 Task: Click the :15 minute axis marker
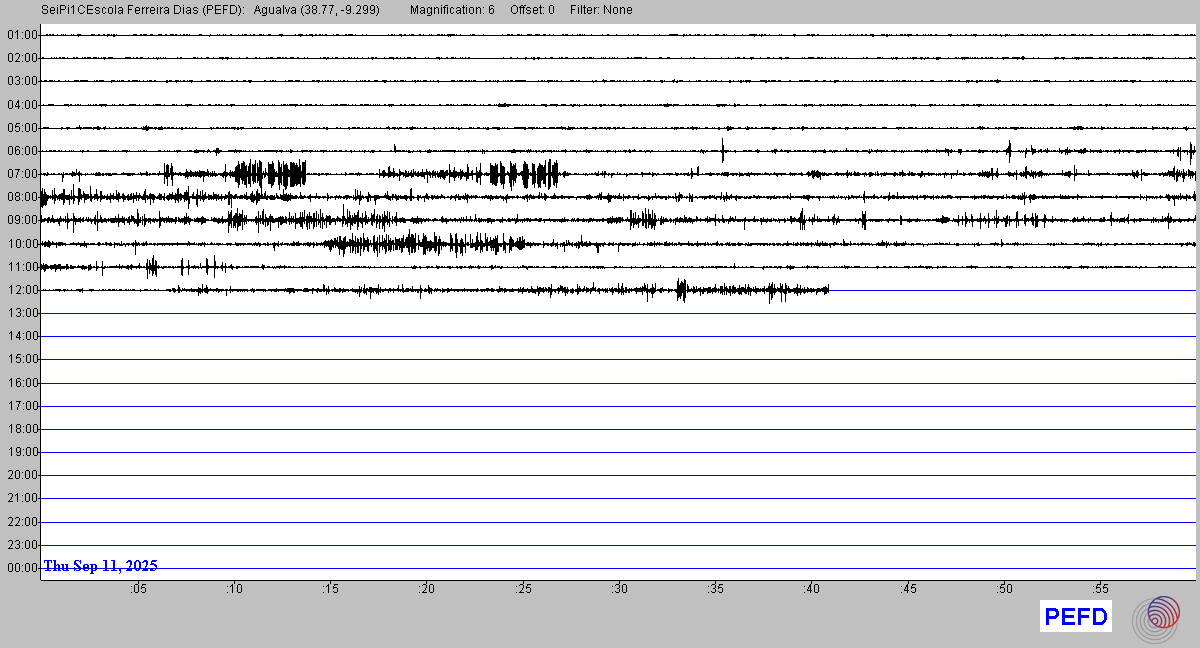(330, 589)
